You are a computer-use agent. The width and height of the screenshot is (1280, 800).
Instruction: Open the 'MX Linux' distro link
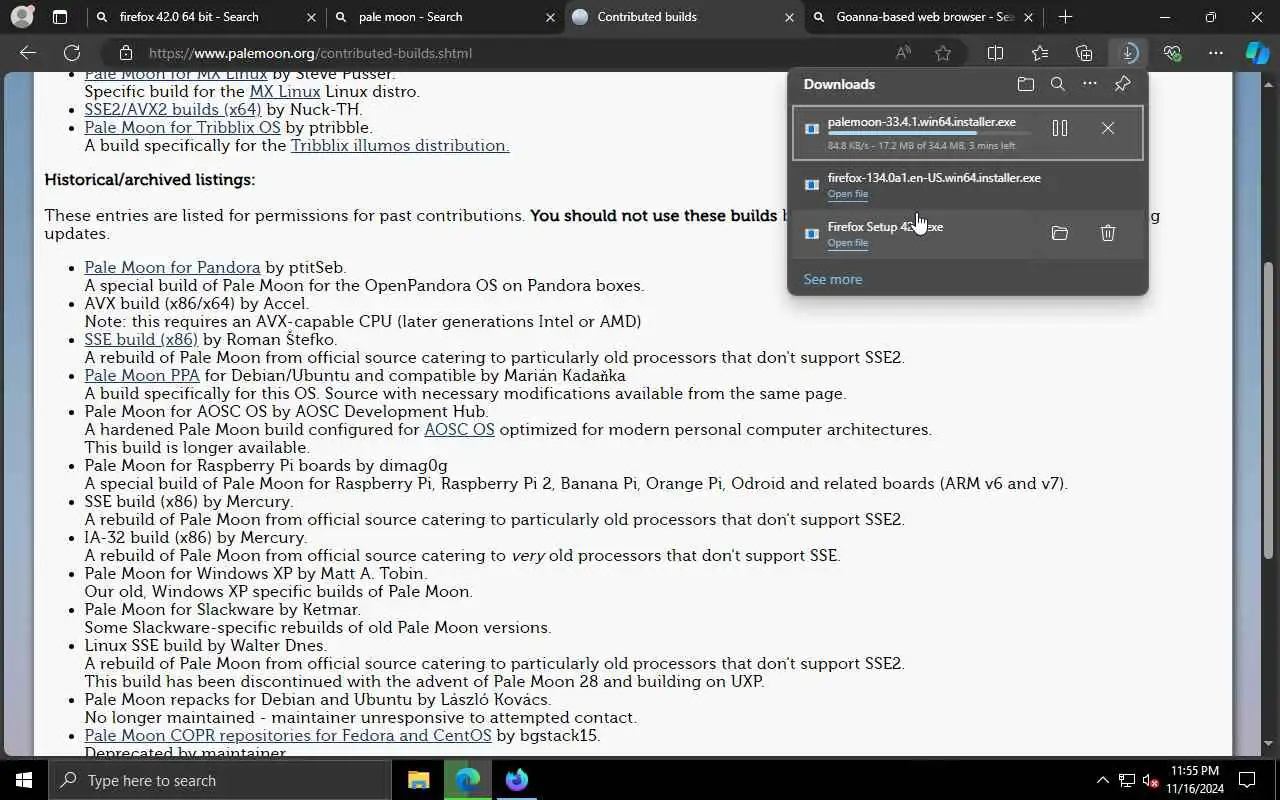coord(285,91)
